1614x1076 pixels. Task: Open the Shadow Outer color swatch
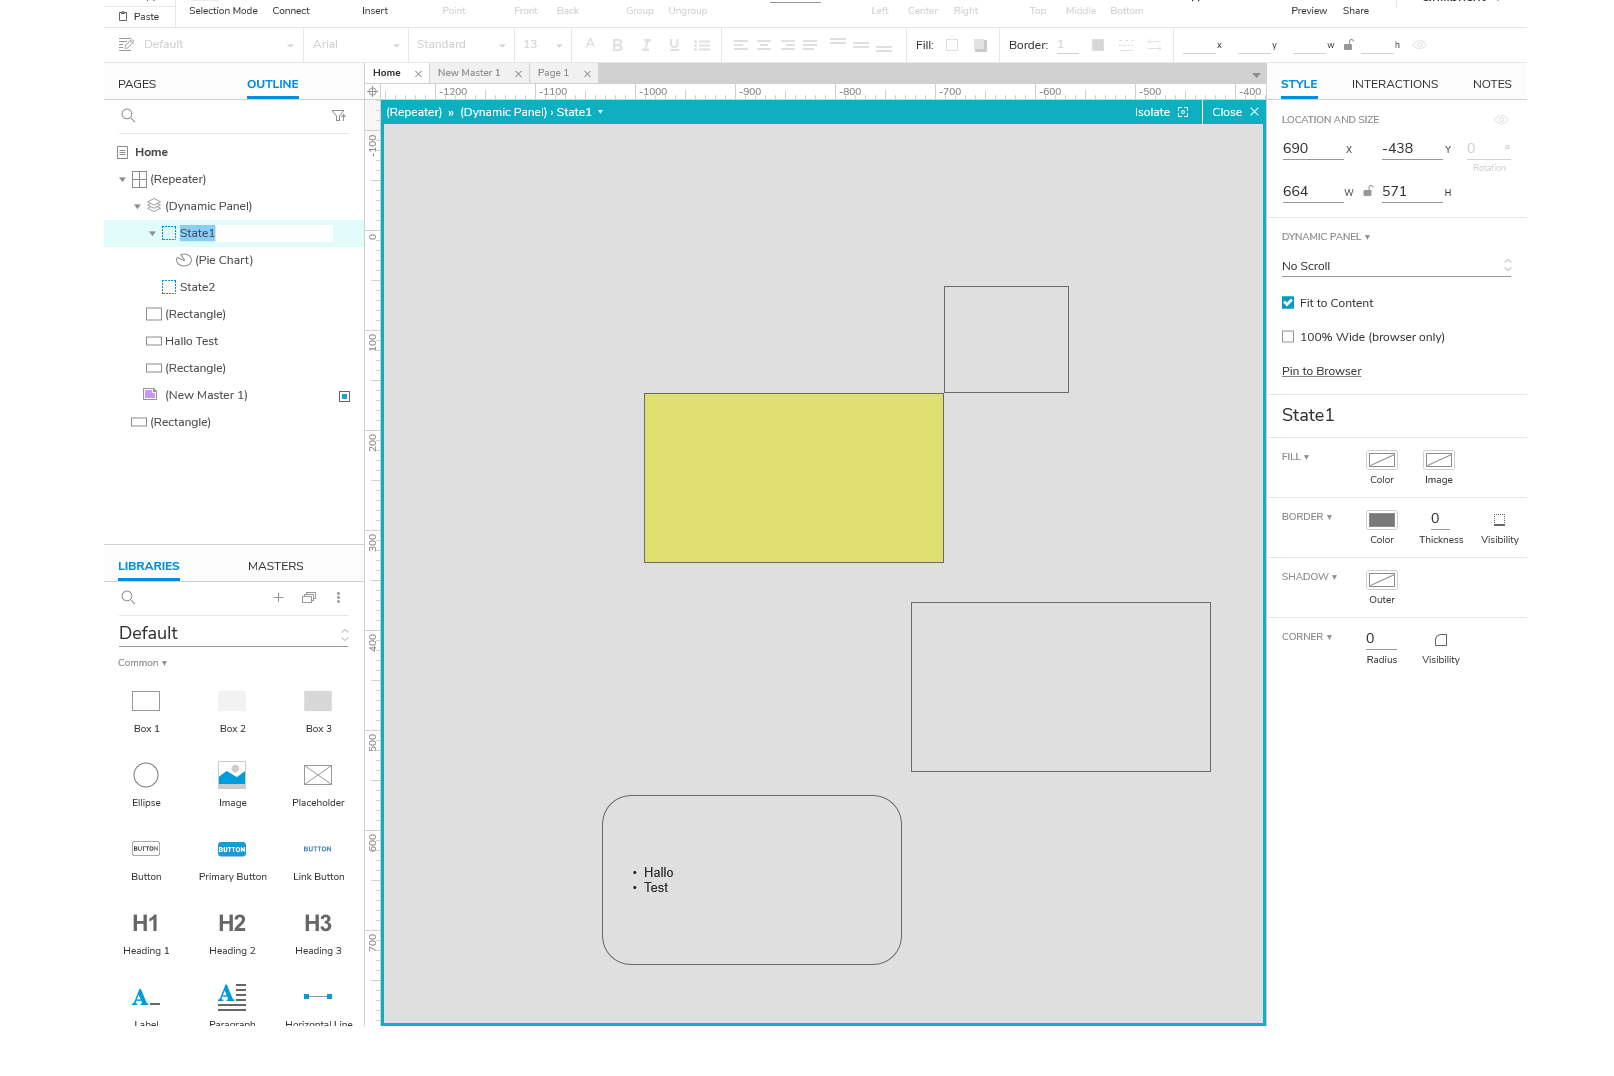tap(1381, 581)
